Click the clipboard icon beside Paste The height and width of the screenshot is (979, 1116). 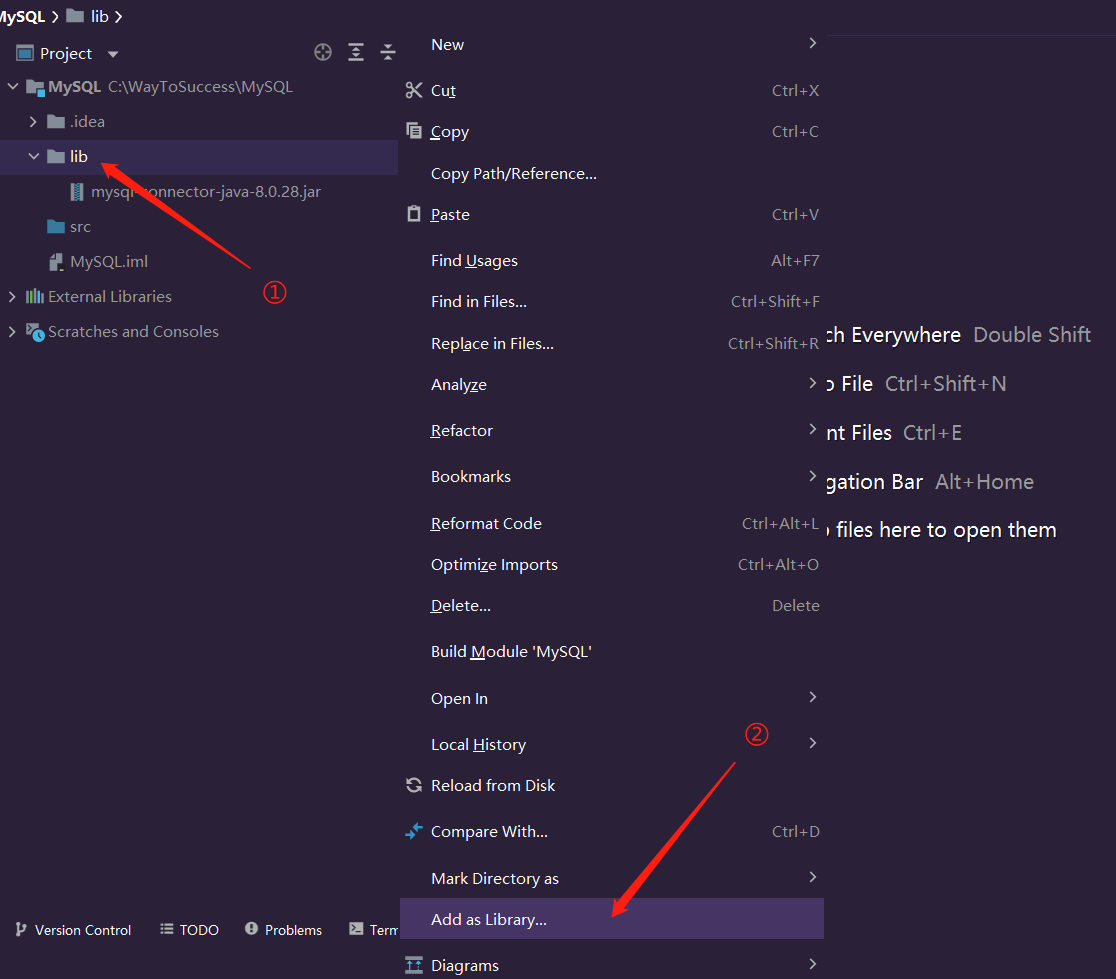pos(414,213)
